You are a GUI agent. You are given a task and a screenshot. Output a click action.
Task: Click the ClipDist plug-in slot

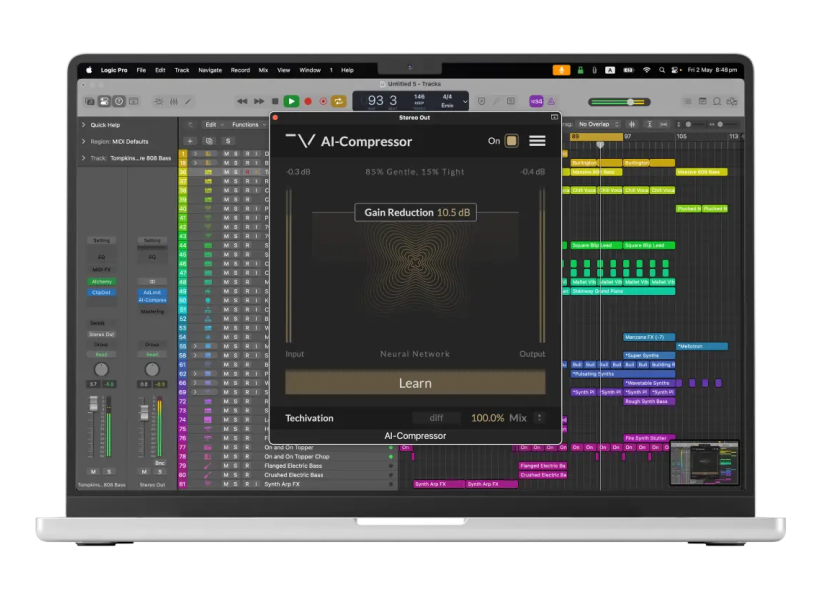pyautogui.click(x=101, y=292)
